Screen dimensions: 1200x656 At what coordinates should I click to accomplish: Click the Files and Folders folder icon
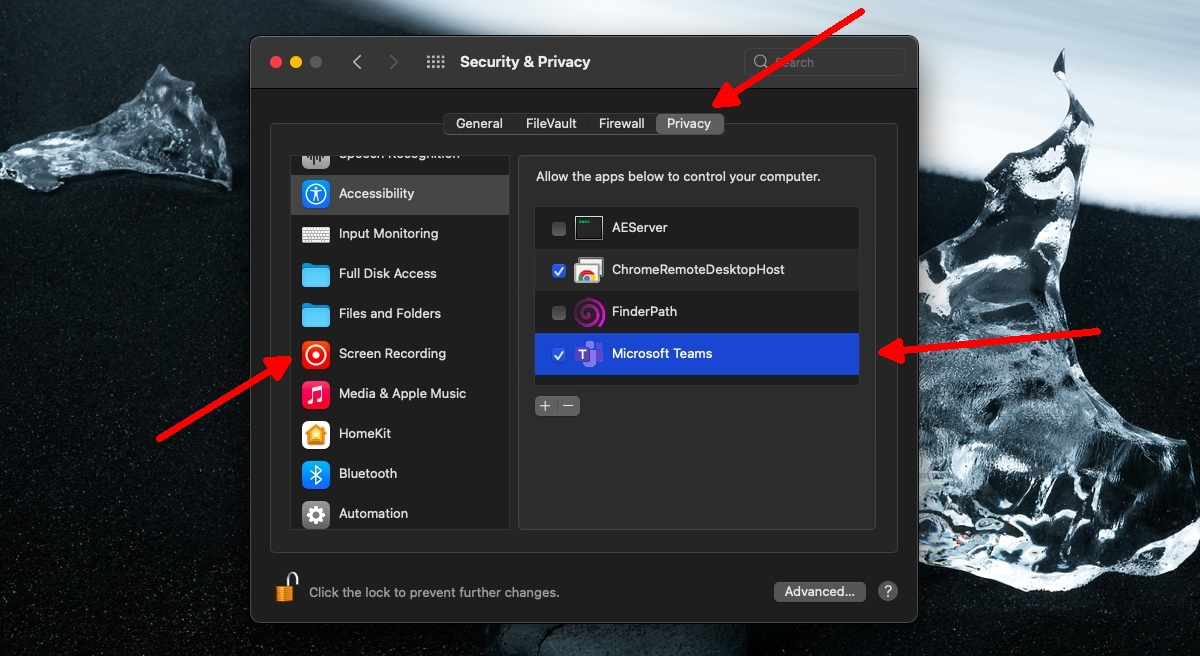pyautogui.click(x=316, y=314)
